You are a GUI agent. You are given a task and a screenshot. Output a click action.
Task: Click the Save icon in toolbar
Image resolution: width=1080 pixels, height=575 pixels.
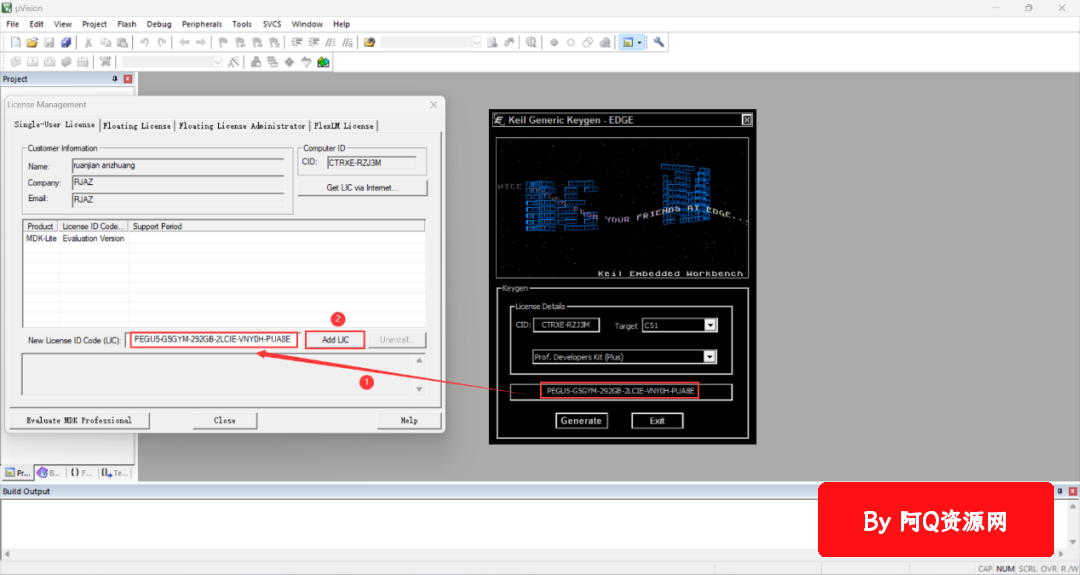pyautogui.click(x=50, y=43)
